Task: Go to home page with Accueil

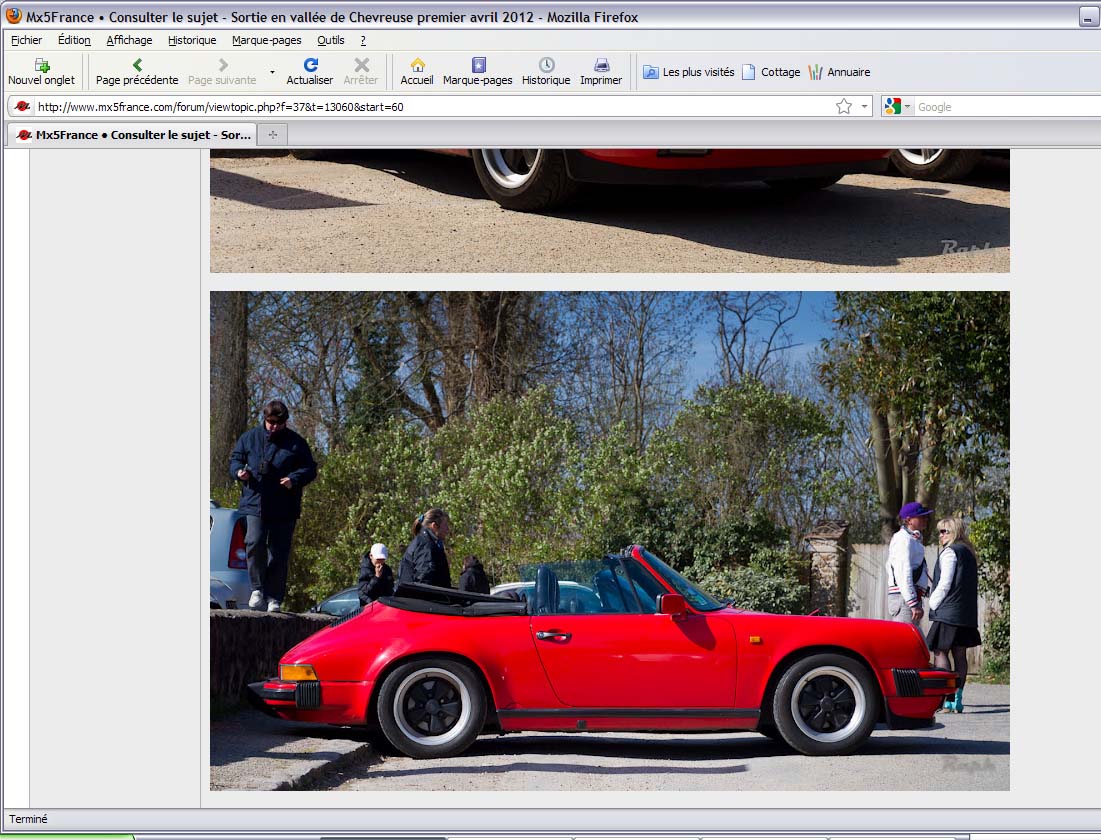Action: 417,72
